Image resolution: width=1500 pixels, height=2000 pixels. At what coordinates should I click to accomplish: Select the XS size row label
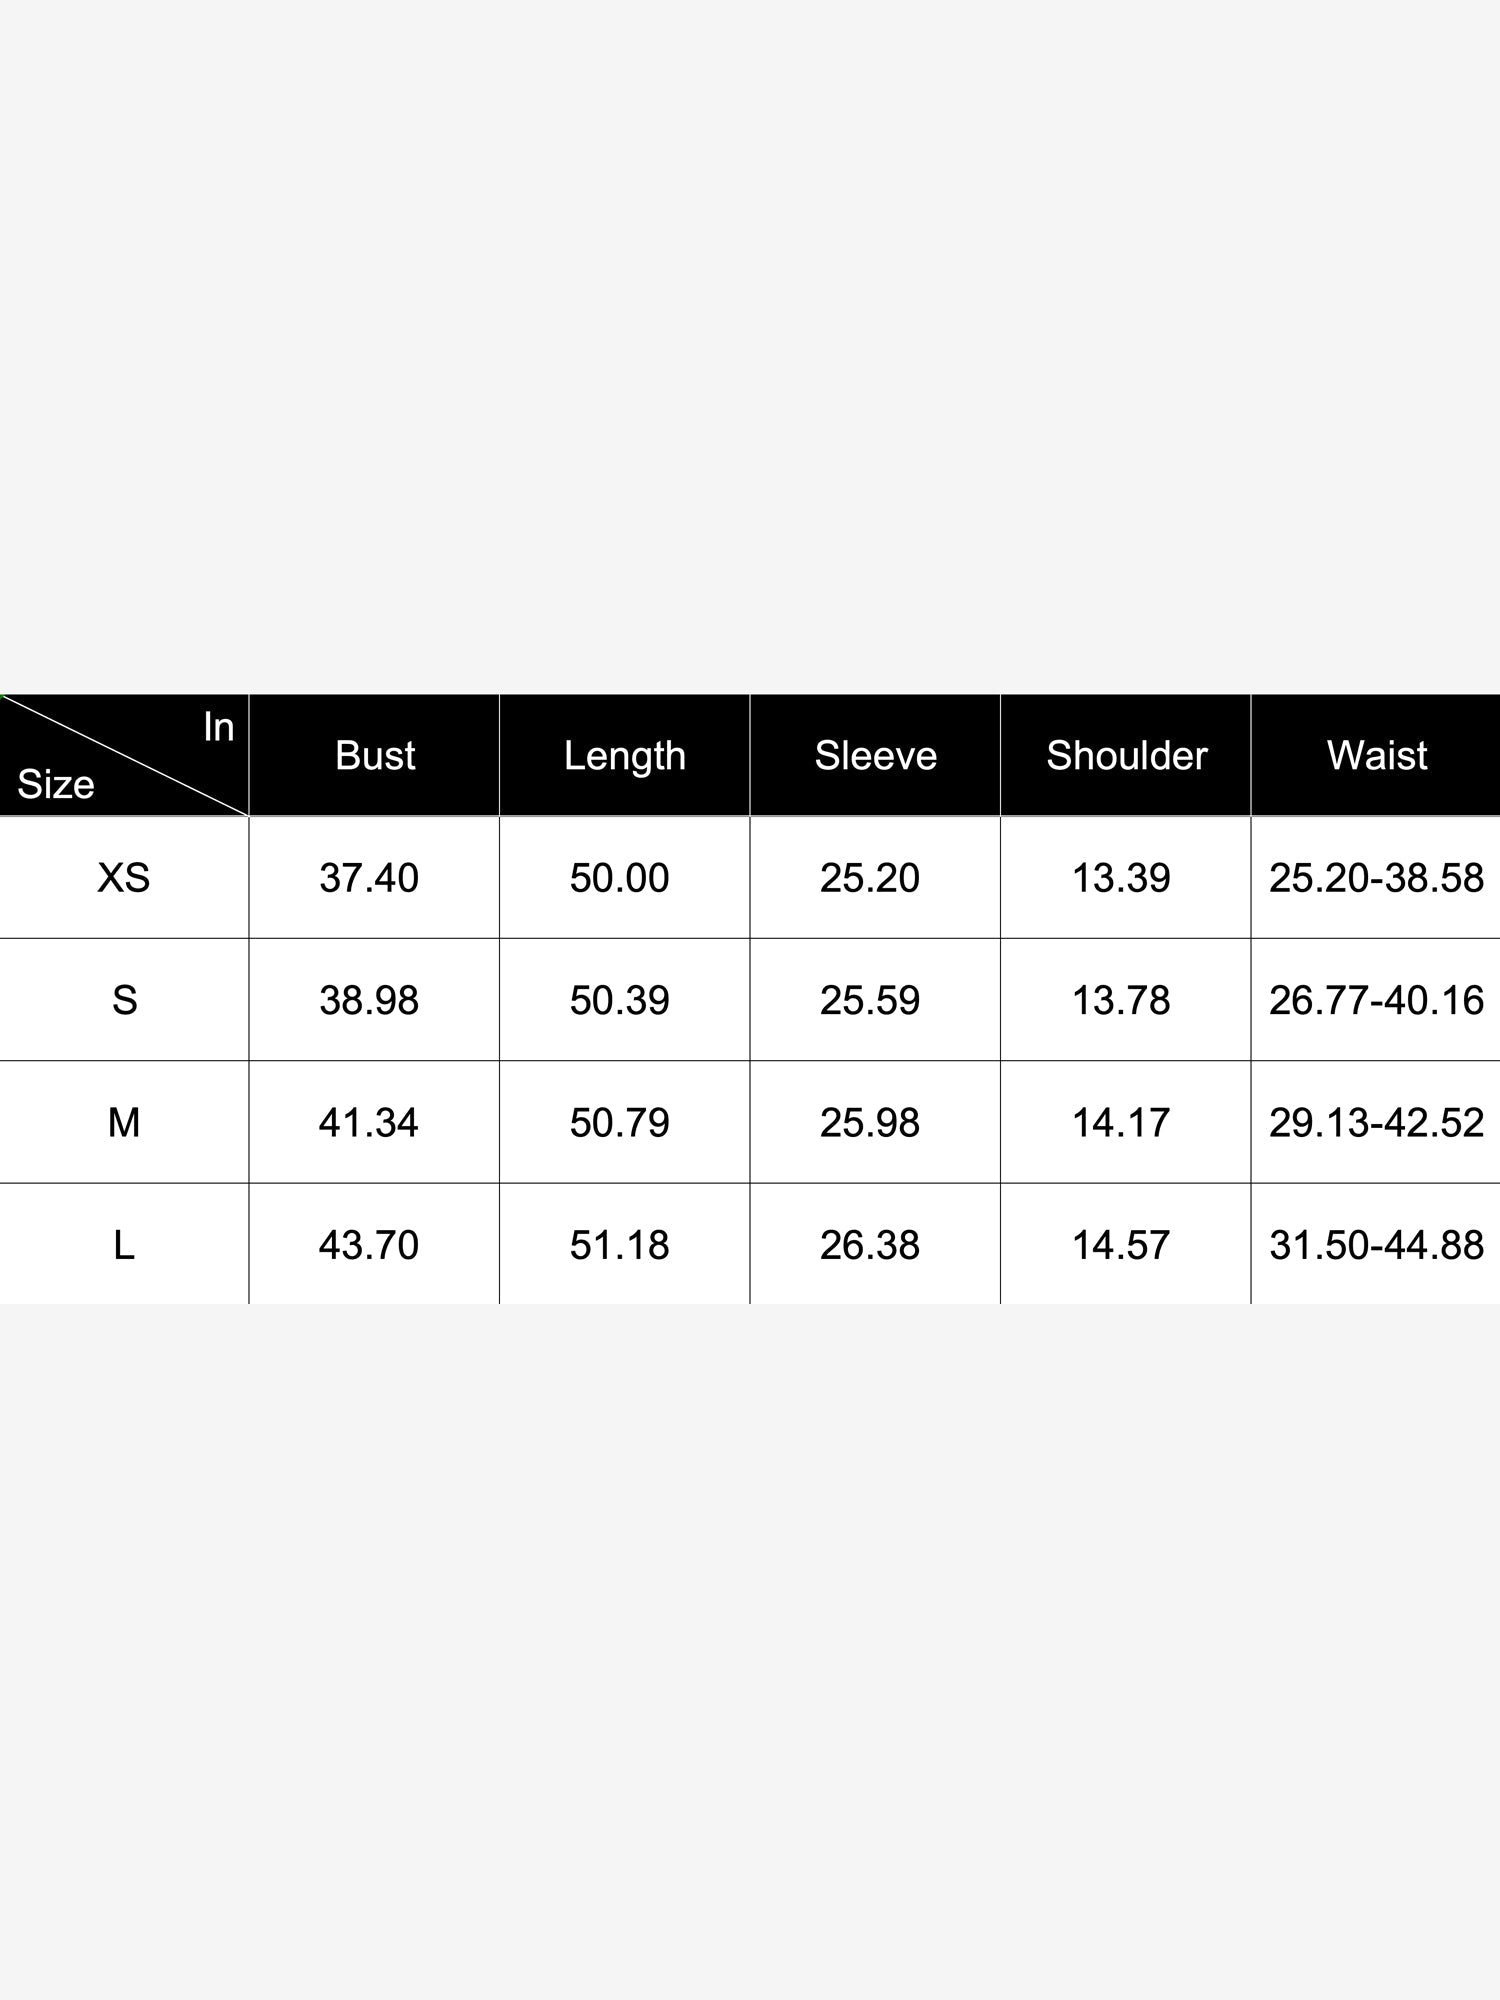click(x=124, y=877)
